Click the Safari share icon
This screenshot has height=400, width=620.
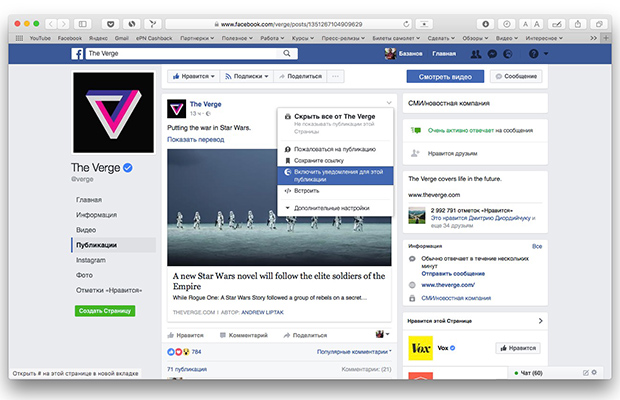click(578, 24)
